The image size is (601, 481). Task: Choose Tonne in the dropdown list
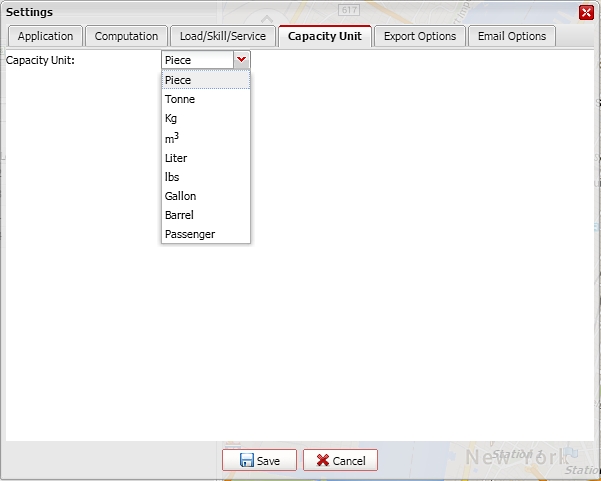pyautogui.click(x=206, y=99)
